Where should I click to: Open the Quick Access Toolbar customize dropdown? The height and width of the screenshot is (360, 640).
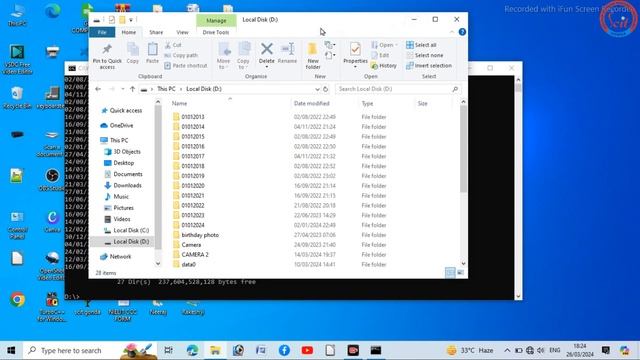131,20
